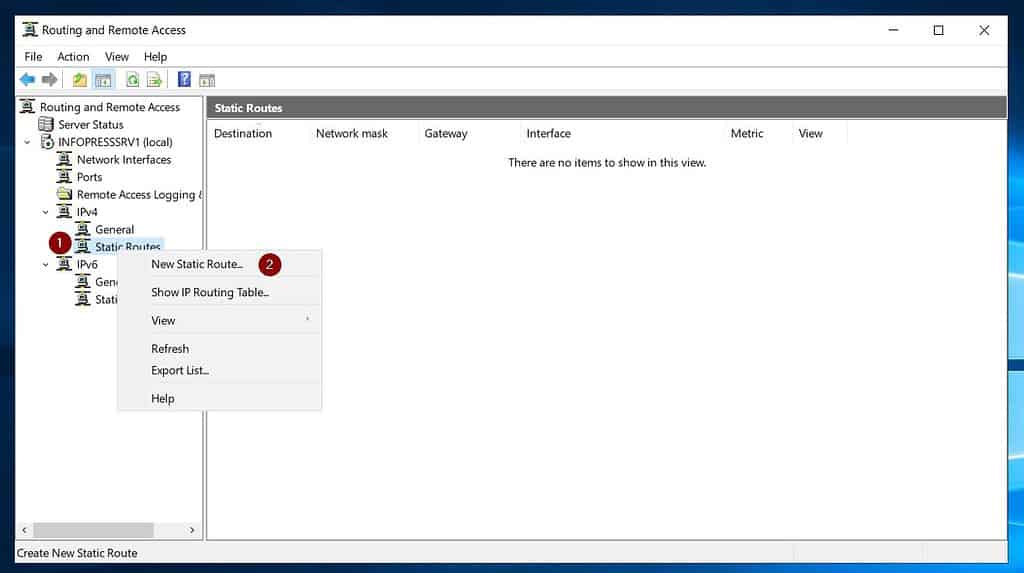This screenshot has width=1024, height=573.
Task: Open the Help toolbar icon with question mark
Action: coord(184,80)
